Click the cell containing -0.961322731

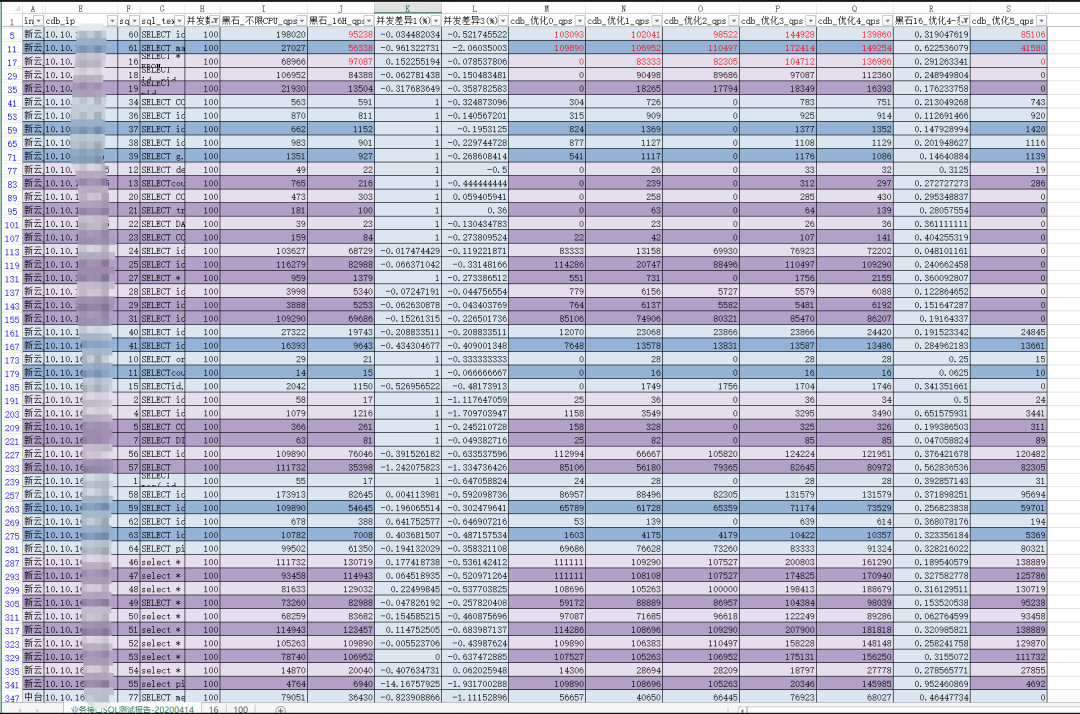(408, 48)
